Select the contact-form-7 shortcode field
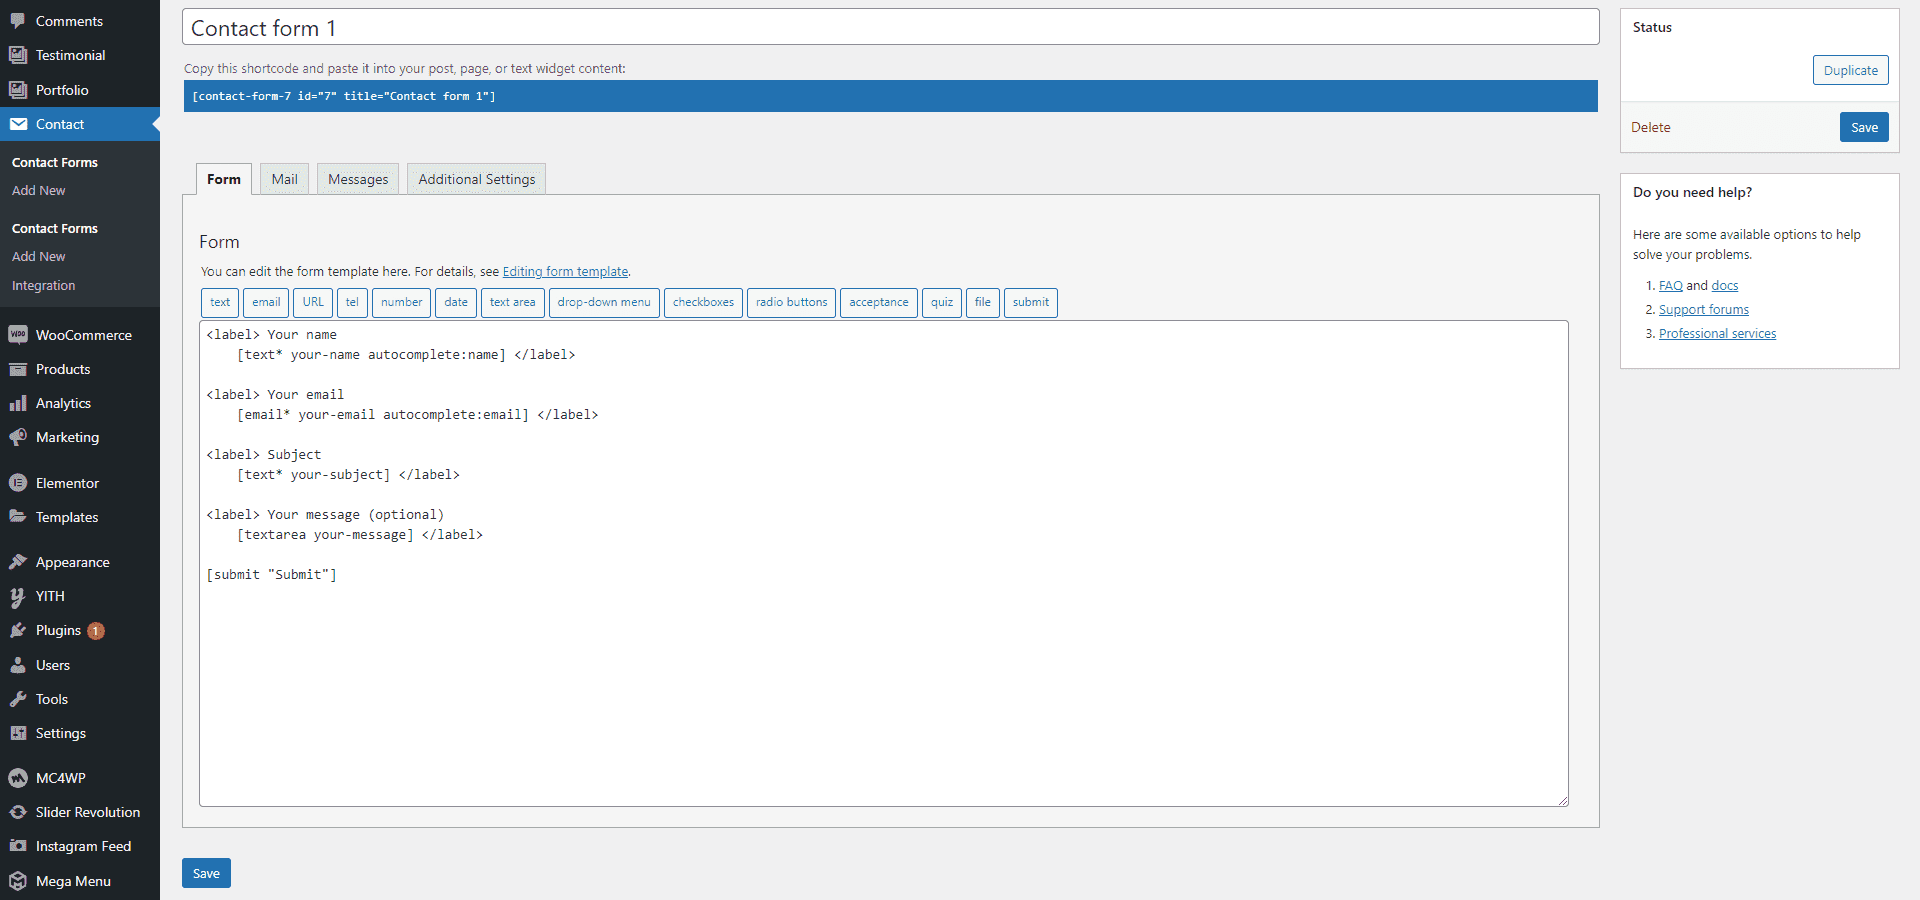The image size is (1920, 900). (890, 96)
